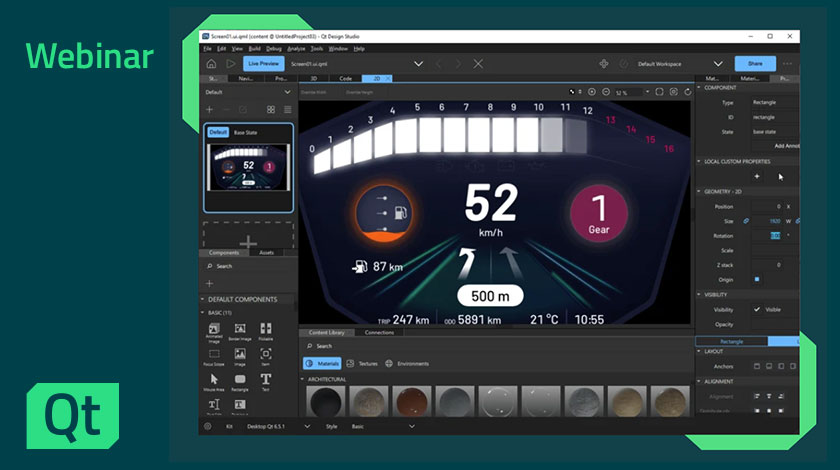Collapse the GEOMETRY - 2D section
840x470 pixels.
click(x=699, y=191)
